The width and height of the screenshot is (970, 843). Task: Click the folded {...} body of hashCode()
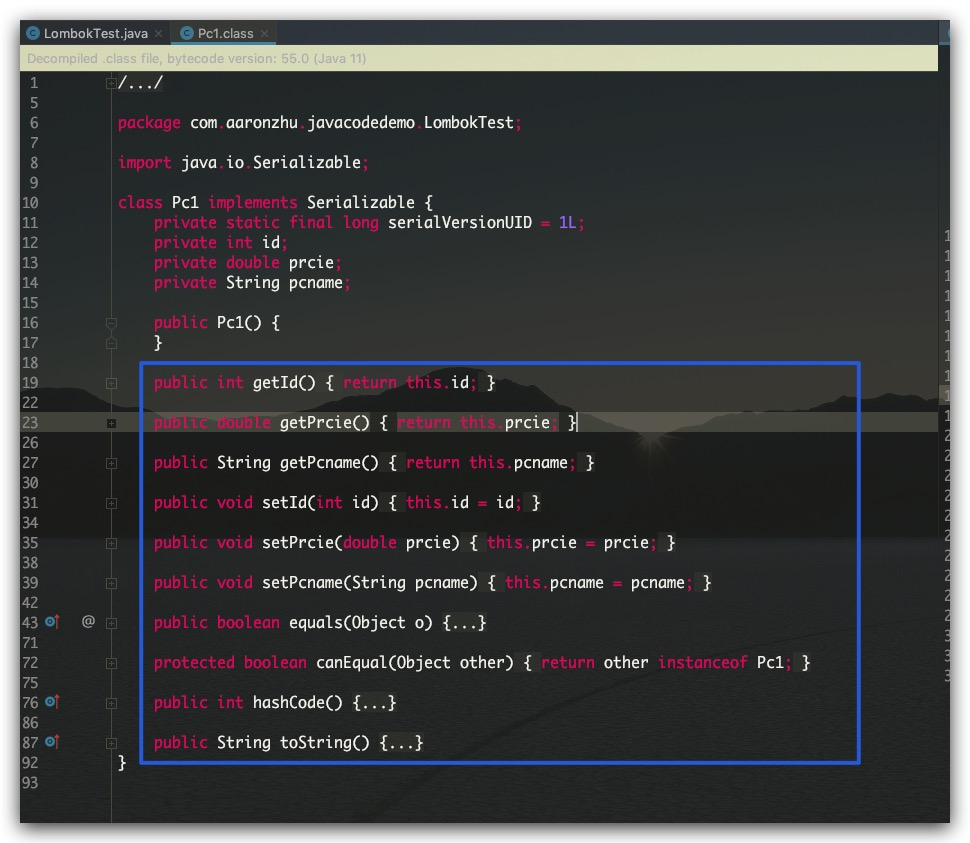pos(374,703)
